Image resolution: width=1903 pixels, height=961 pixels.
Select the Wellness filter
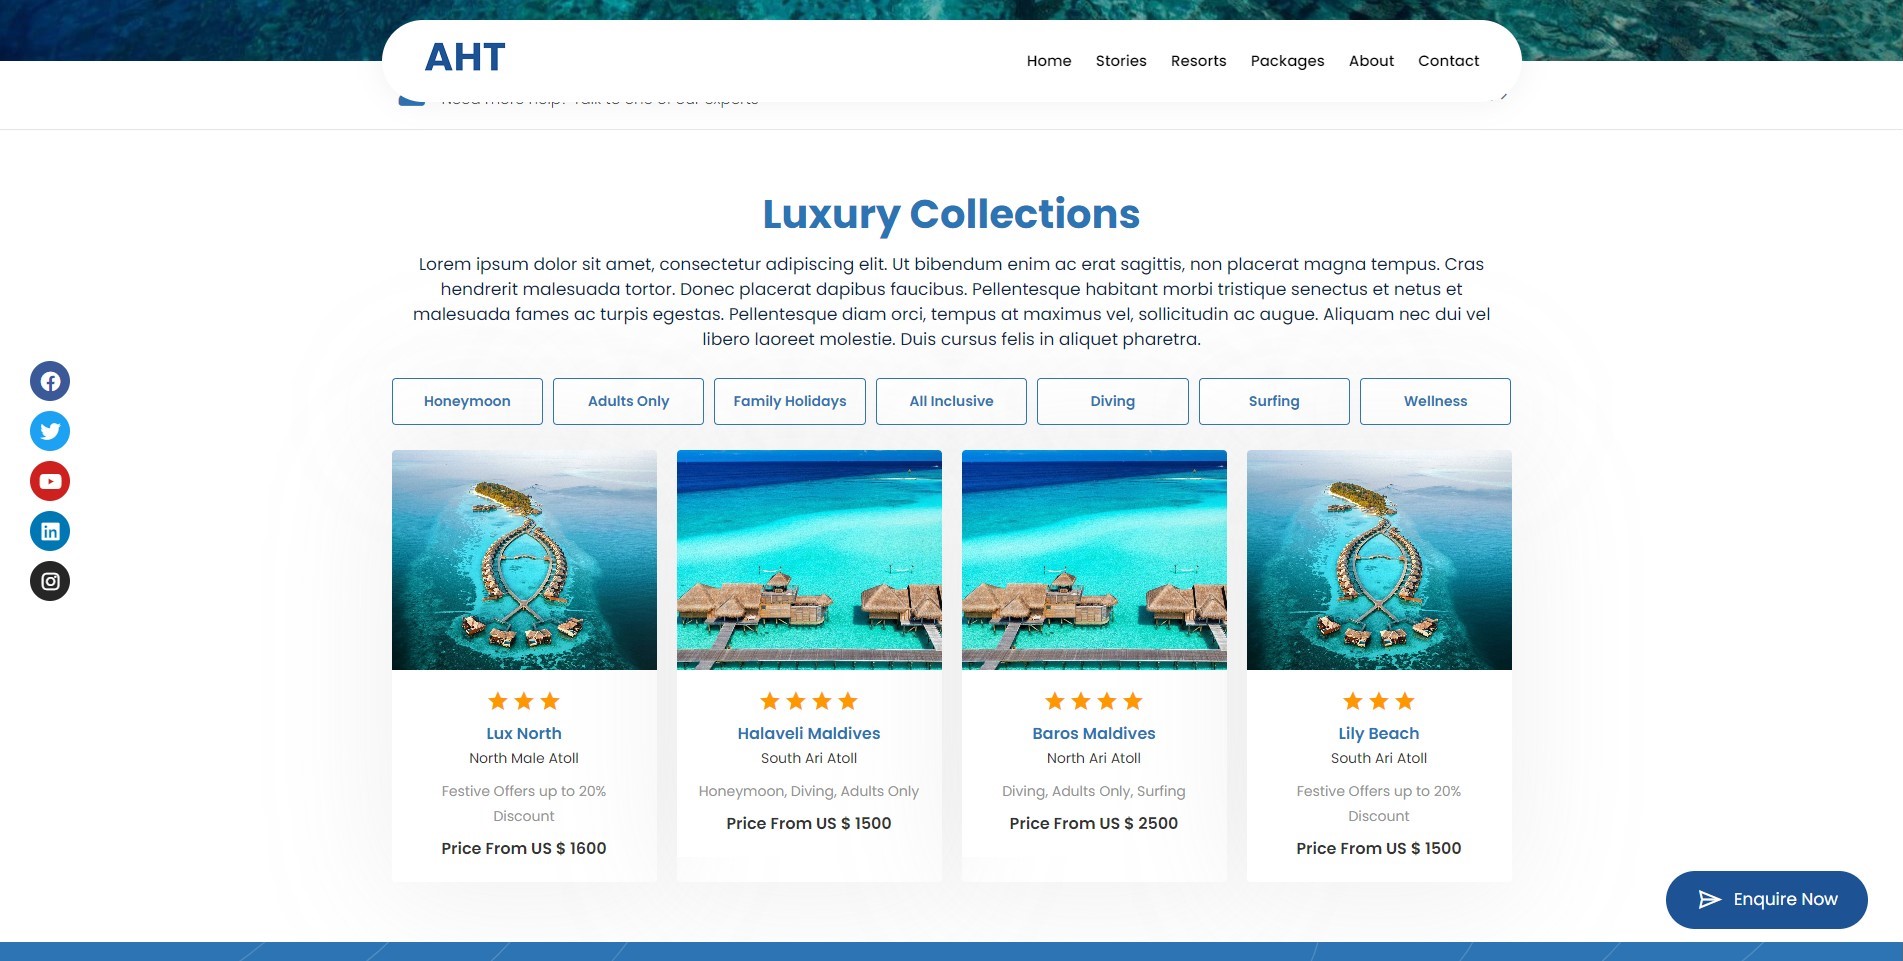coord(1435,401)
